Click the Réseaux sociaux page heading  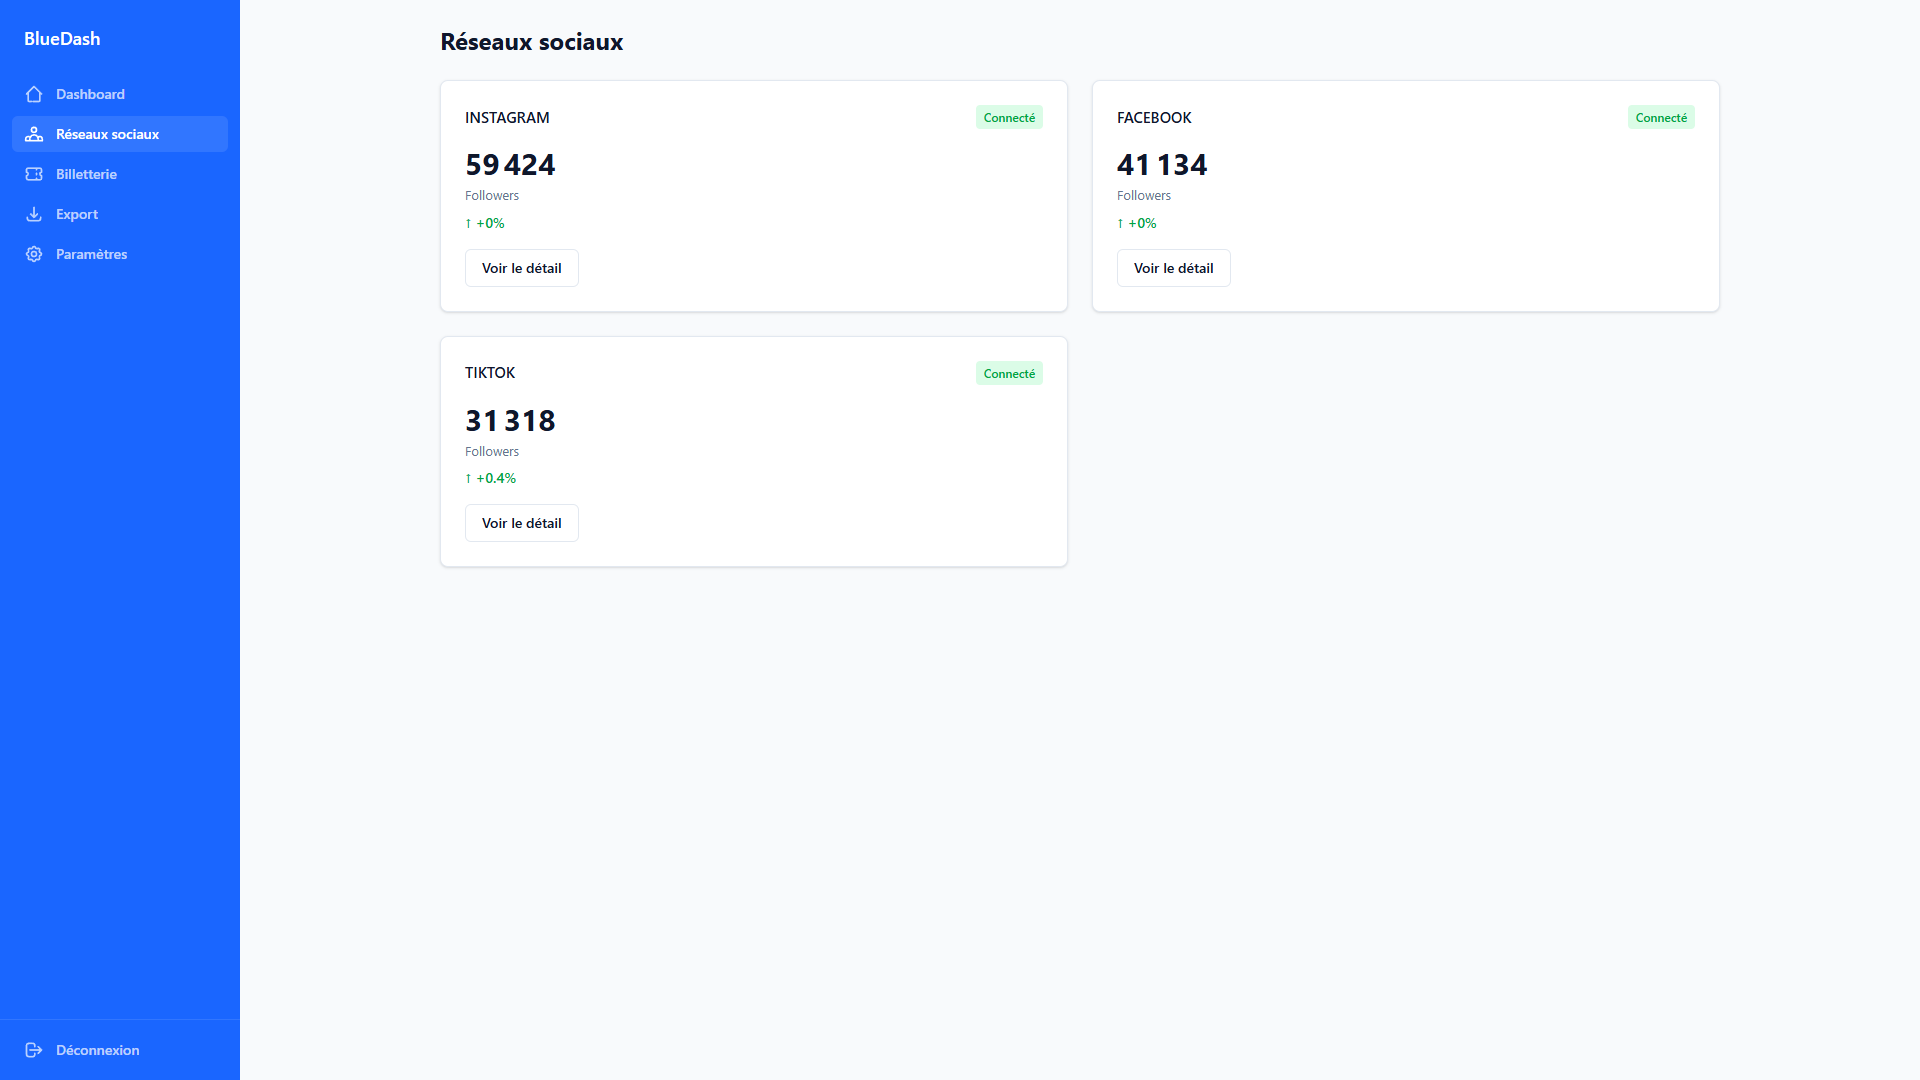(532, 42)
